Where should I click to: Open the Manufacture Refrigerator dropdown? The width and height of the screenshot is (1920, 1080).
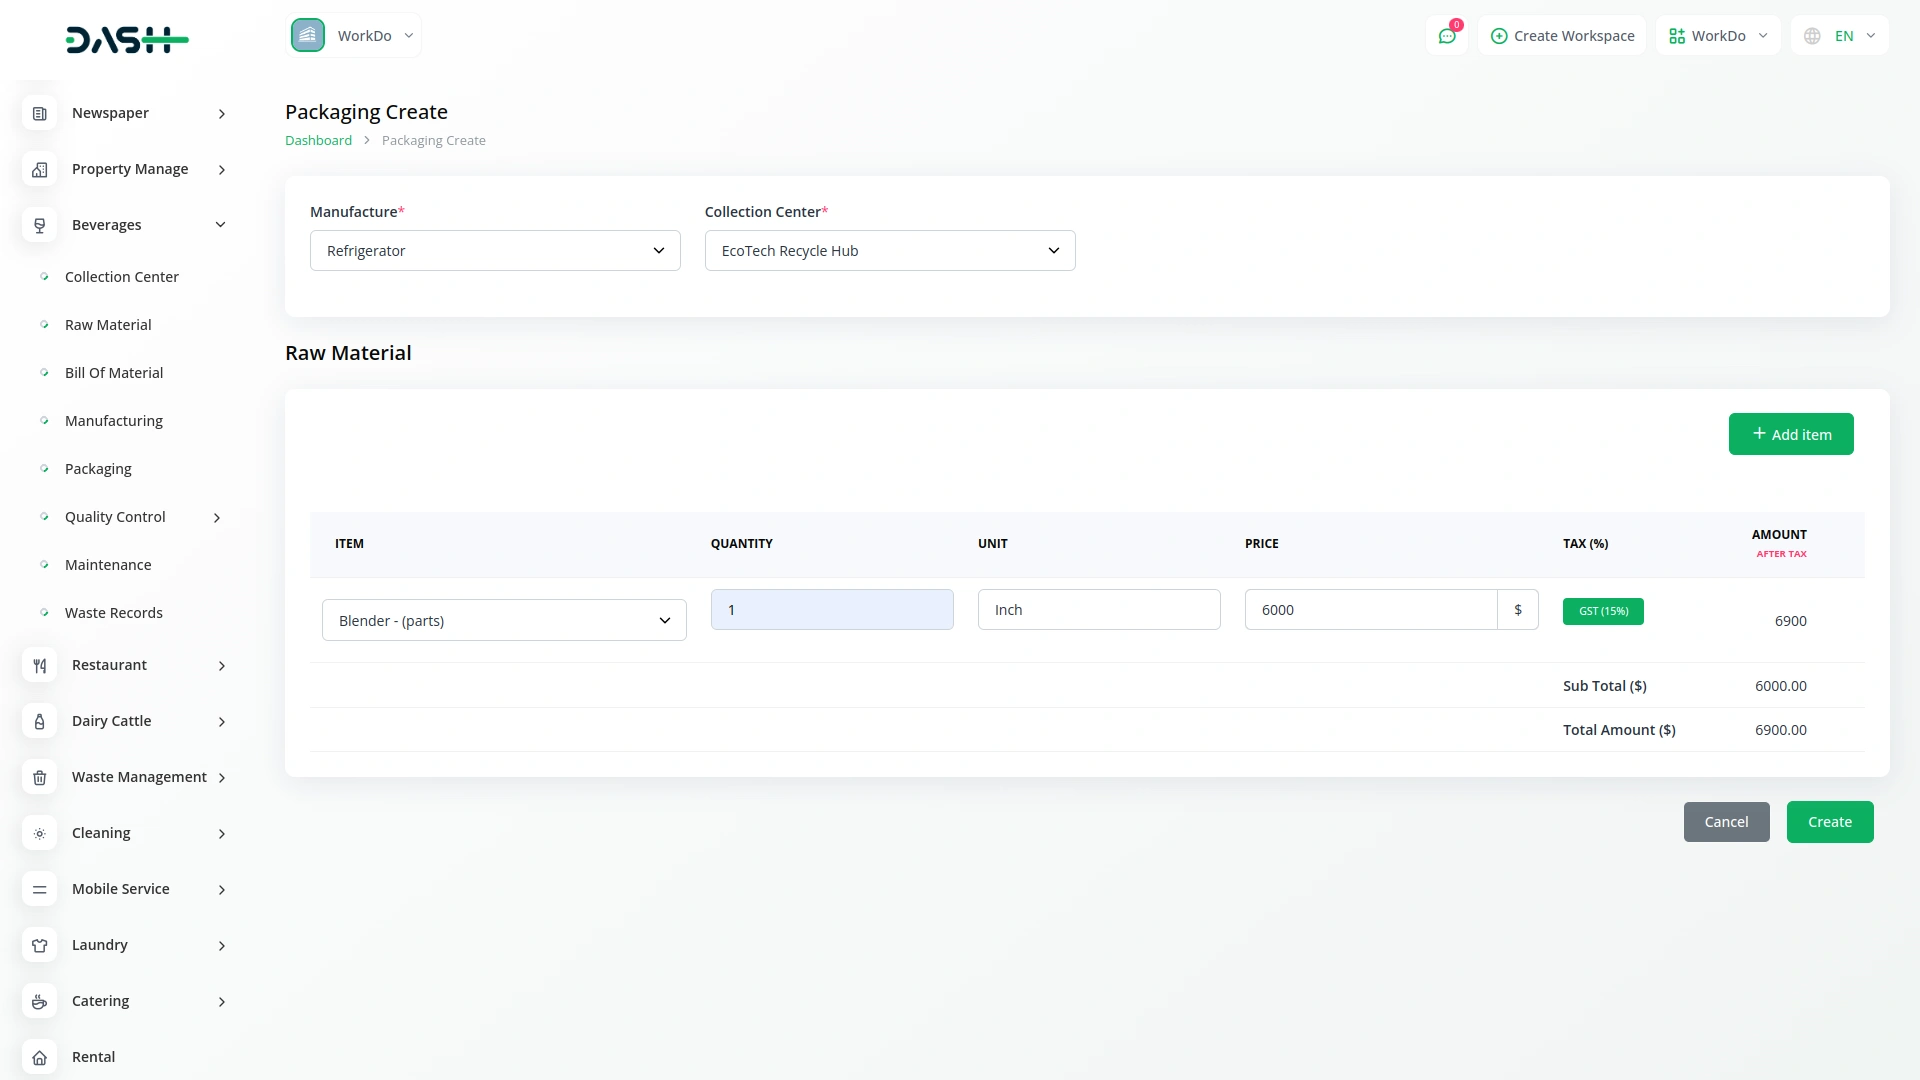pos(495,251)
